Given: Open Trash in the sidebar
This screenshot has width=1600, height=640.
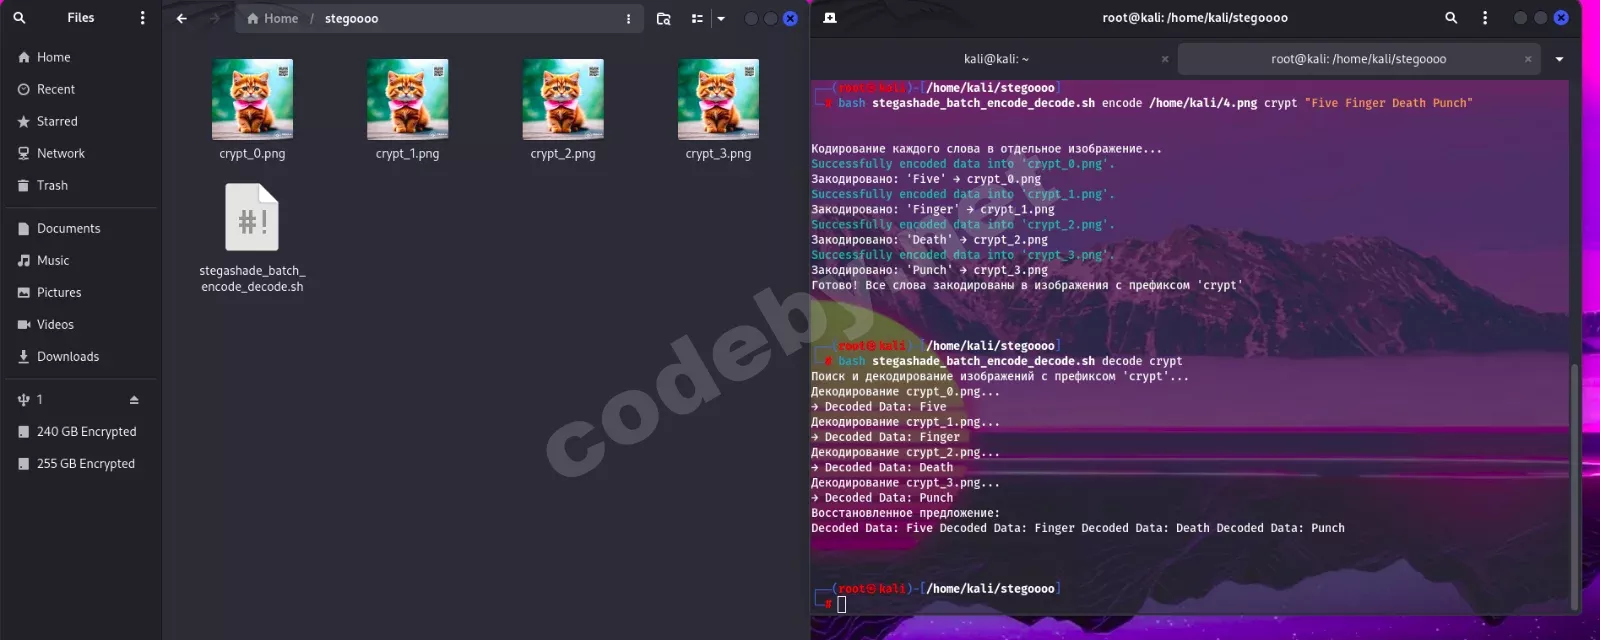Looking at the screenshot, I should (80, 185).
